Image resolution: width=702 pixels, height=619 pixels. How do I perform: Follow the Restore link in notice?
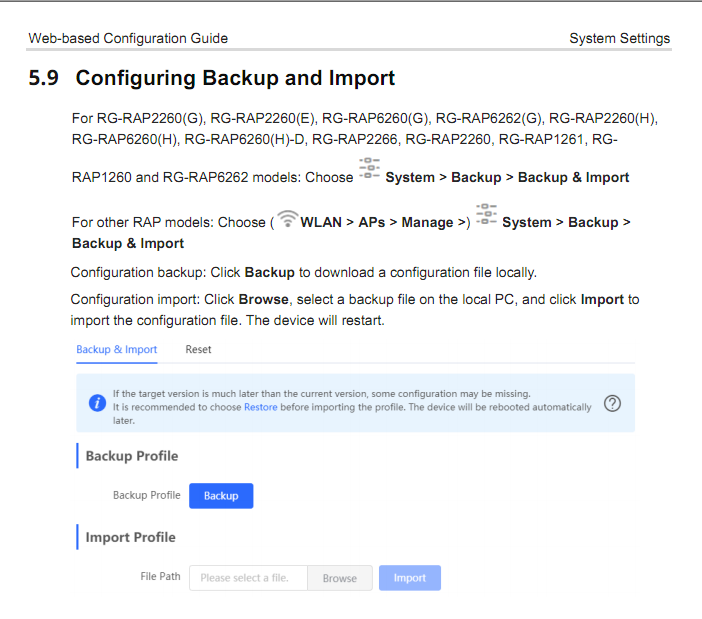(261, 407)
